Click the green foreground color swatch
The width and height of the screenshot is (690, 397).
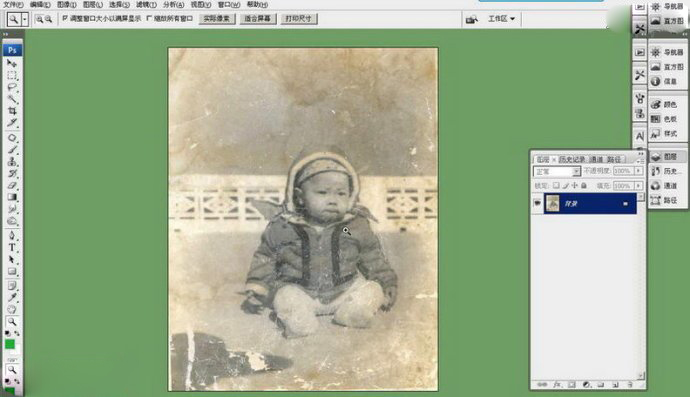[10, 344]
